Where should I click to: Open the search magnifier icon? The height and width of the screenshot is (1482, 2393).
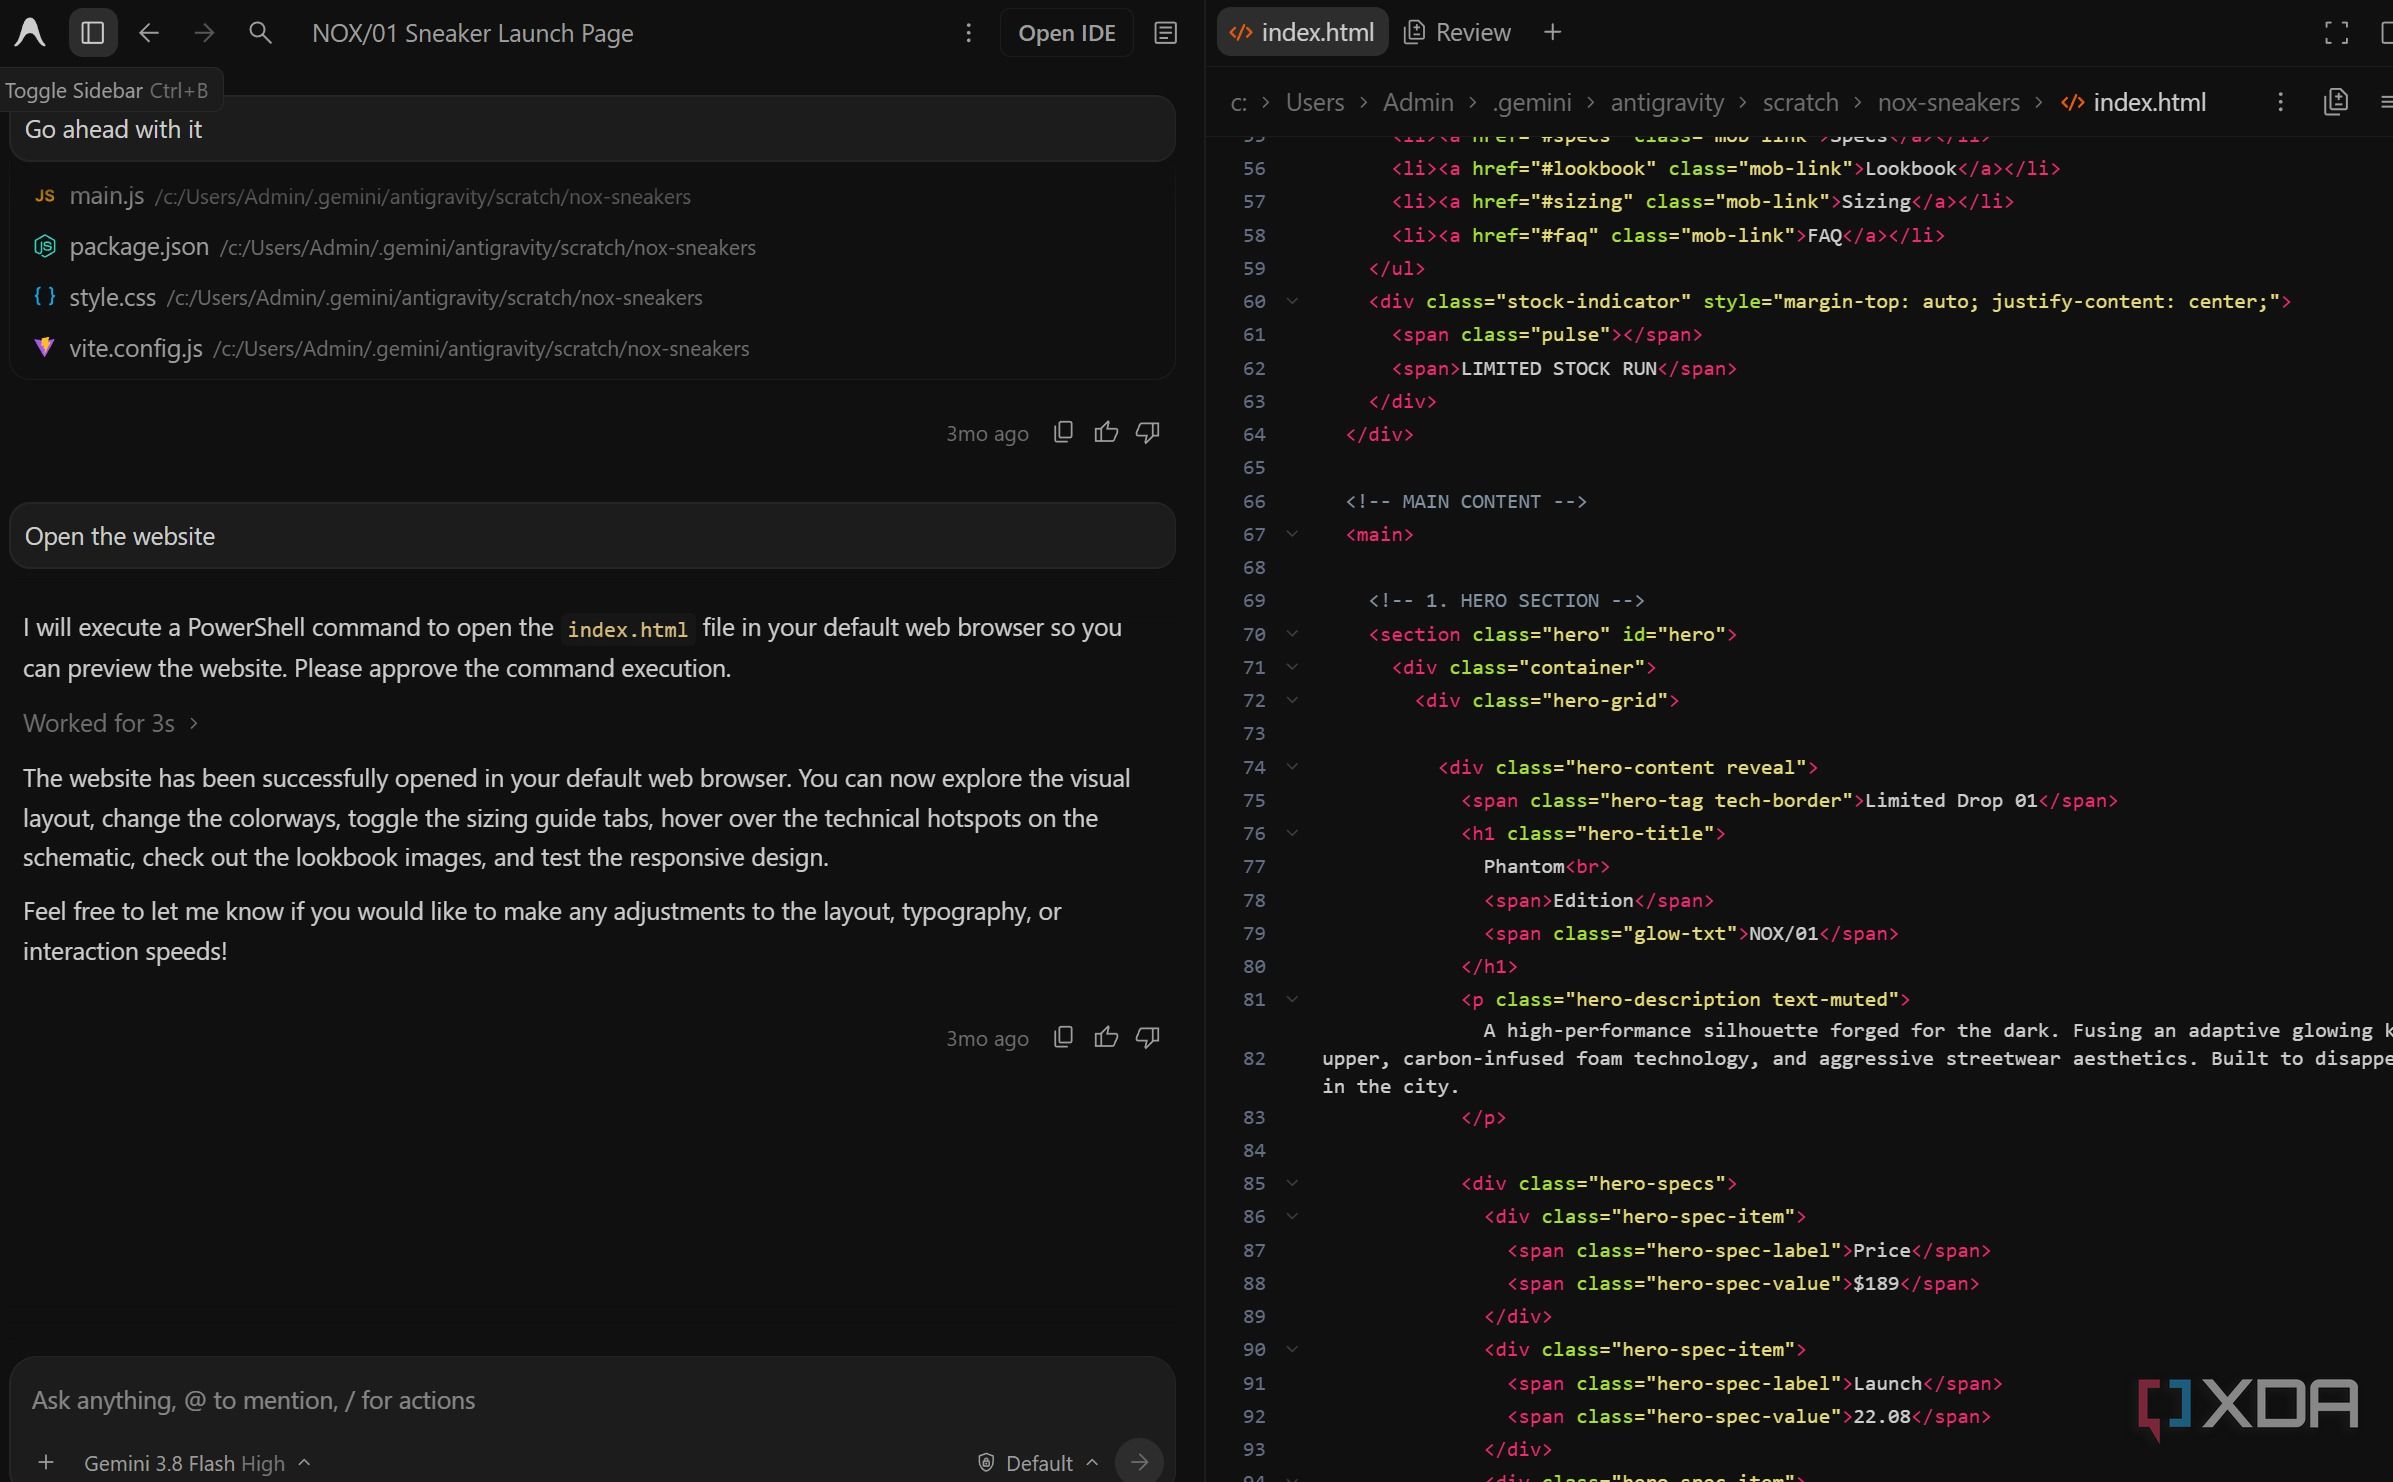pyautogui.click(x=260, y=33)
